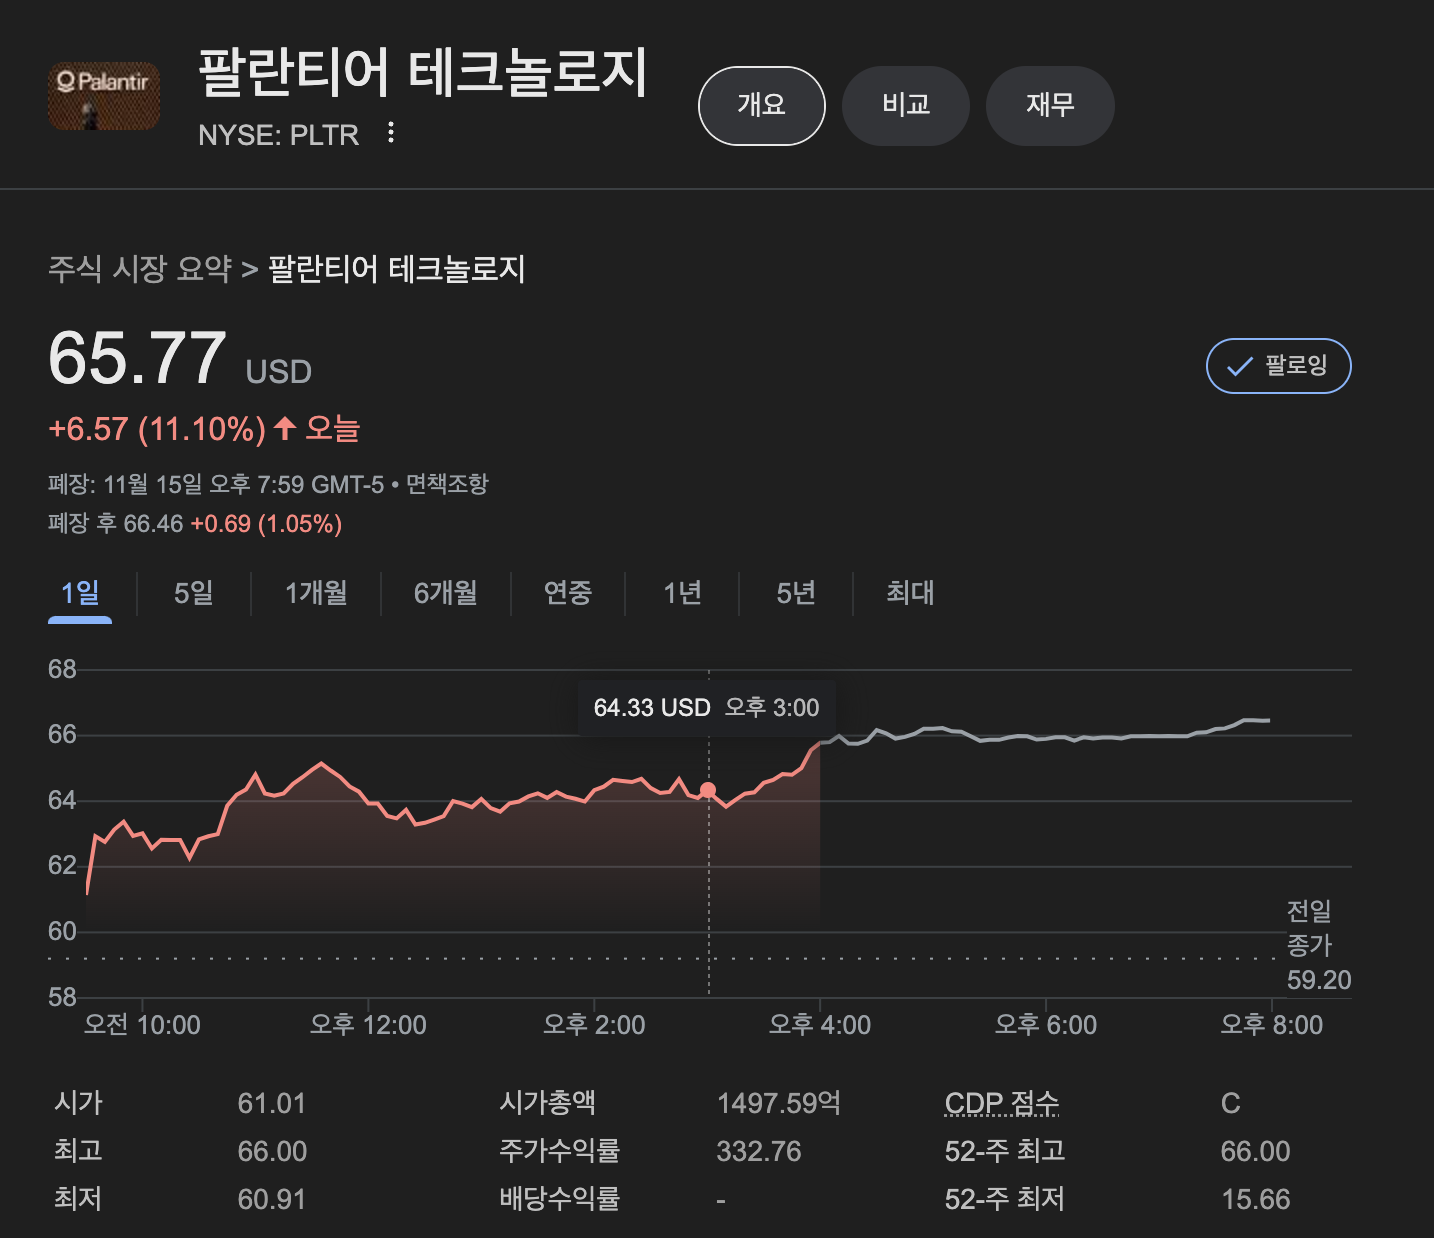Click the CDP 점수 label
The height and width of the screenshot is (1238, 1434).
pos(1002,1103)
